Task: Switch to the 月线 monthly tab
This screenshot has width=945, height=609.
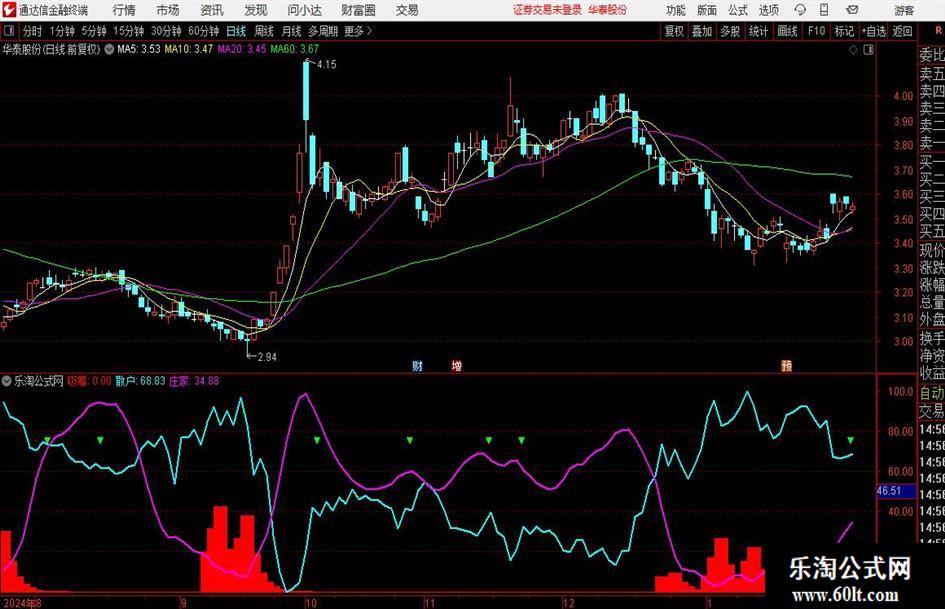Action: point(291,31)
